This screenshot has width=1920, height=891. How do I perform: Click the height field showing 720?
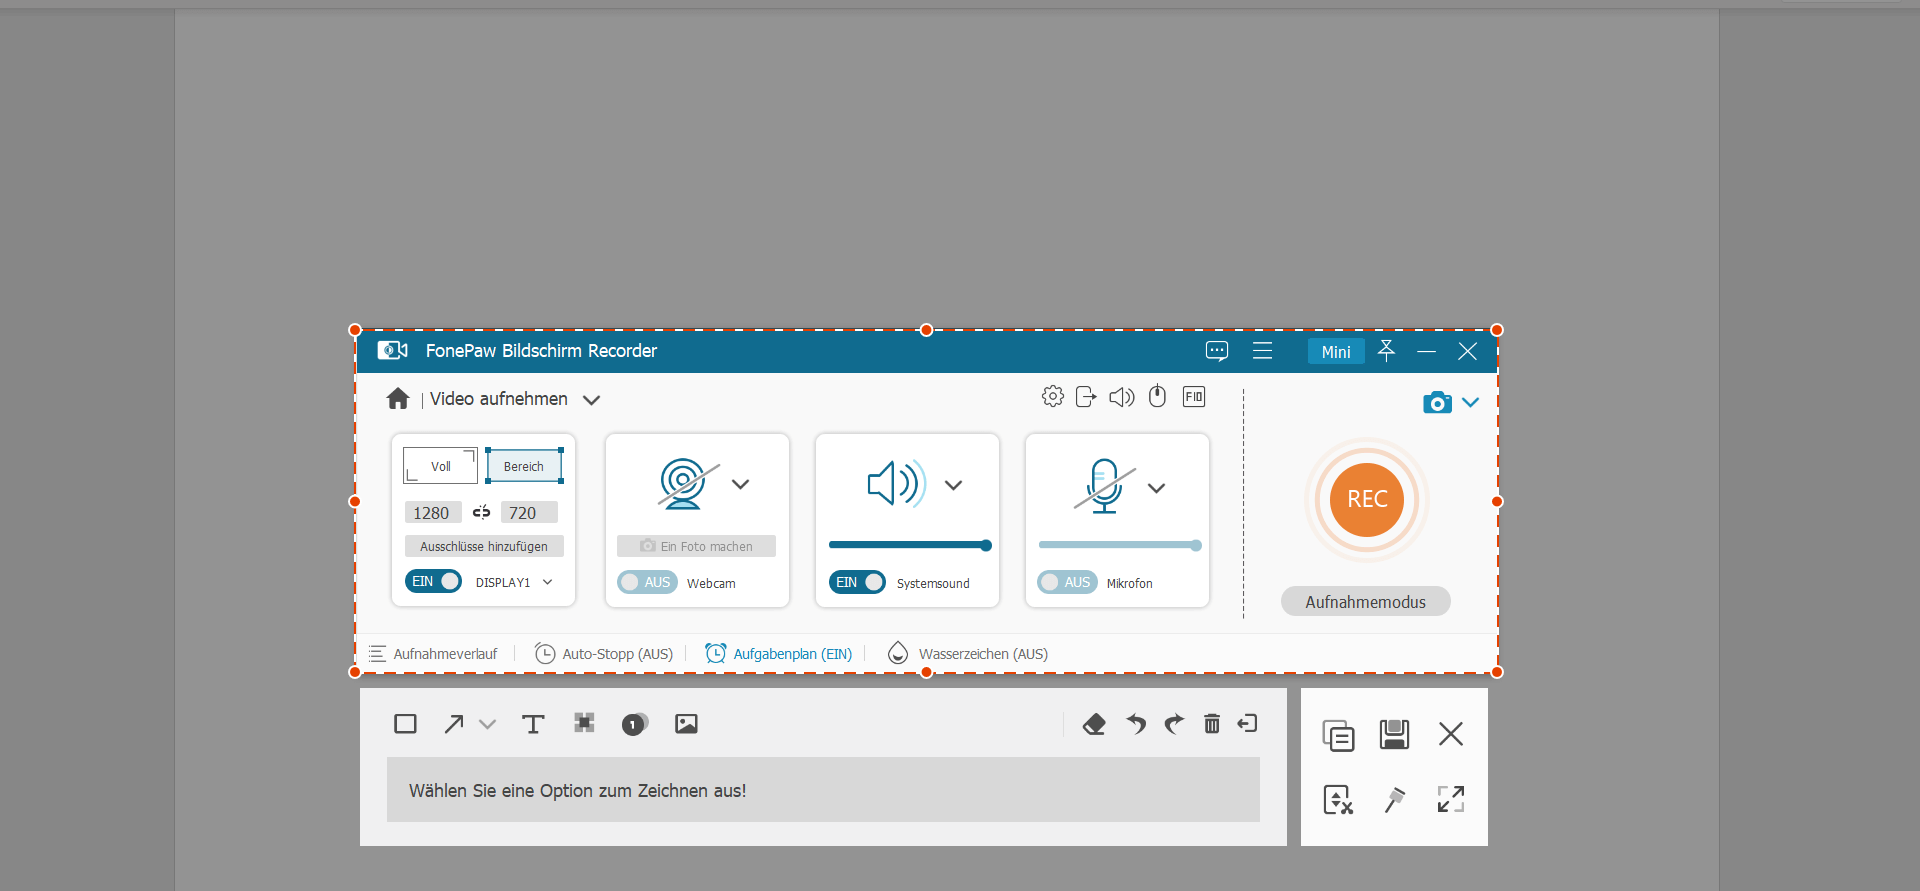[x=529, y=512]
